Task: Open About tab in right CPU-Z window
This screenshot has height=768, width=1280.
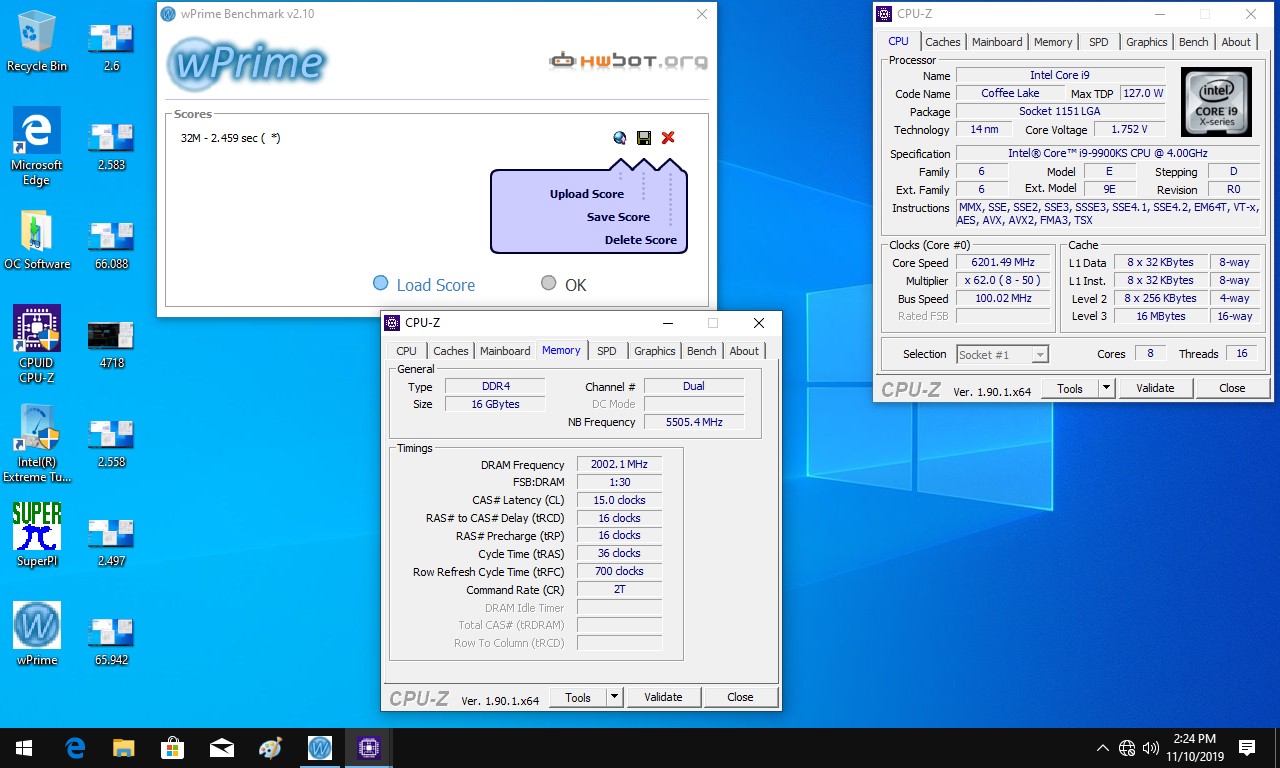Action: tap(1236, 42)
